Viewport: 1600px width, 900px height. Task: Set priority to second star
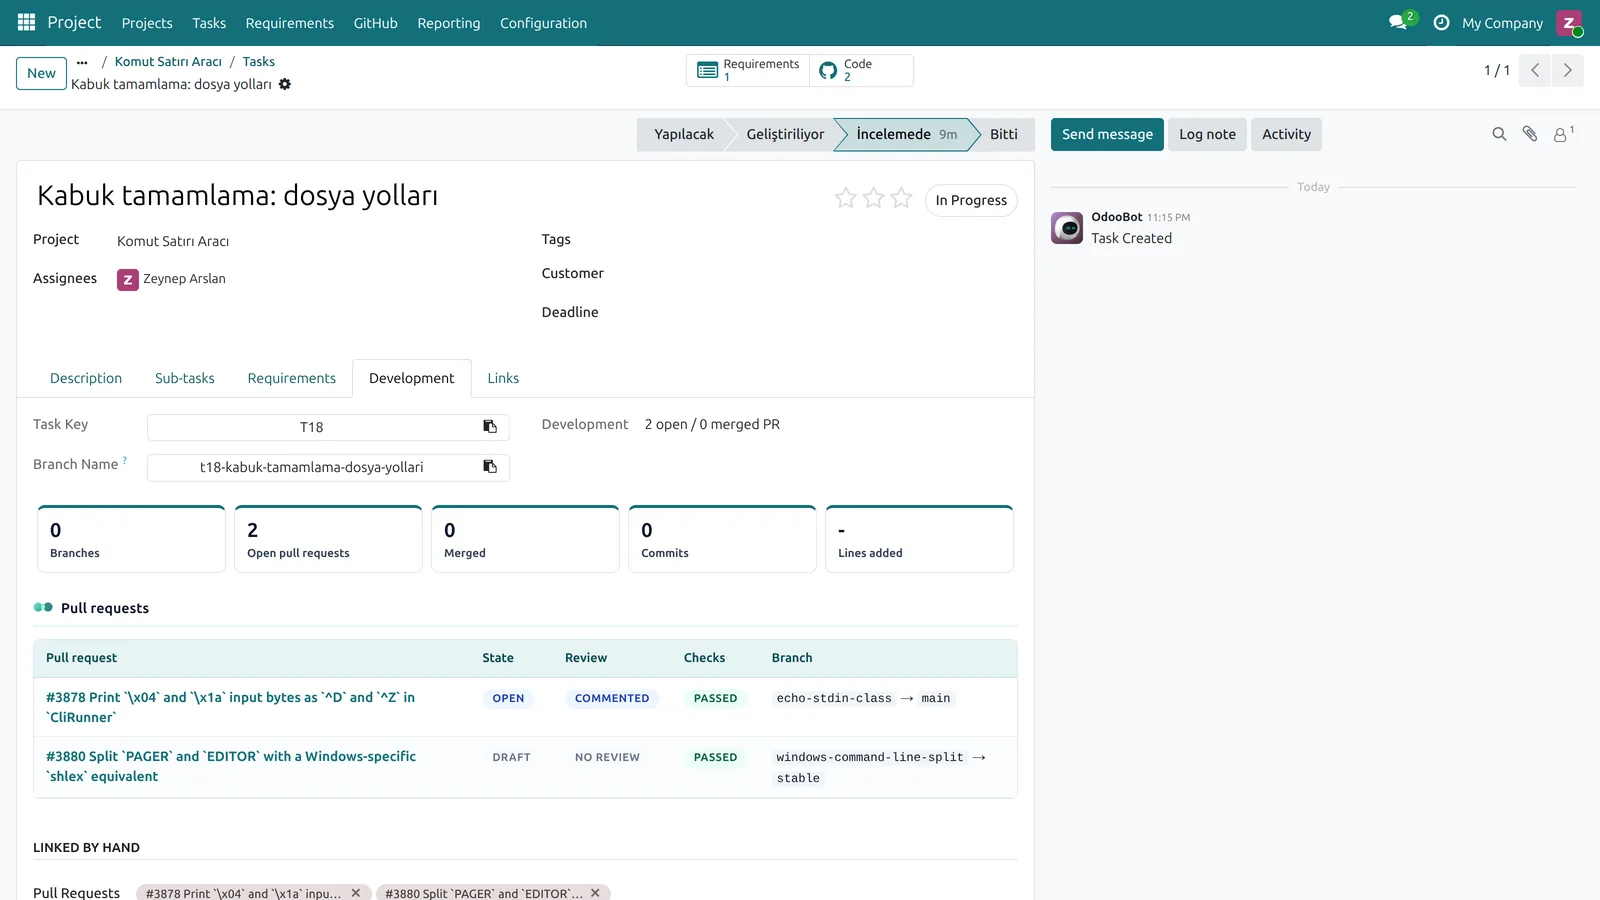(874, 198)
